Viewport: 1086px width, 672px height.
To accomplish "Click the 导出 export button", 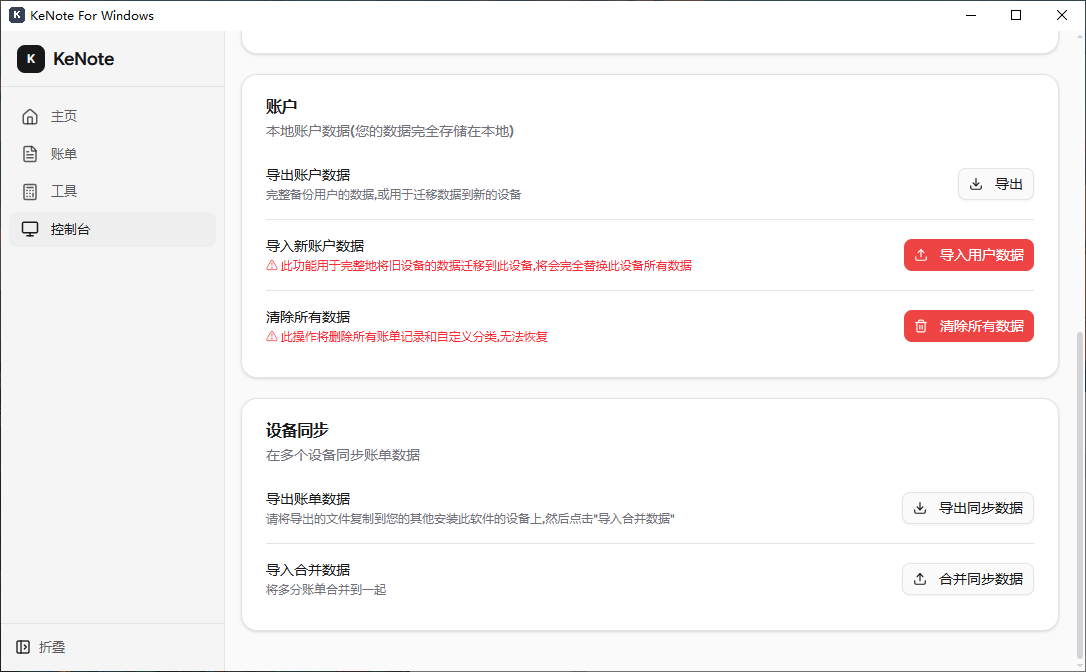I will pyautogui.click(x=995, y=184).
